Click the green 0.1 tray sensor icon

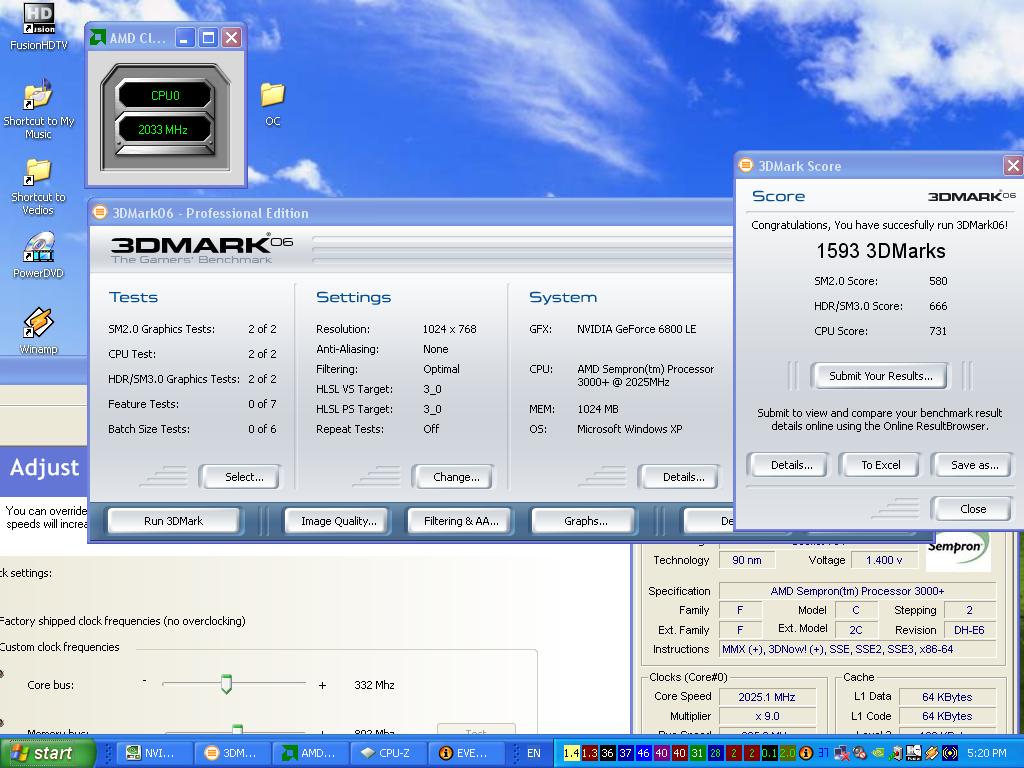(769, 753)
